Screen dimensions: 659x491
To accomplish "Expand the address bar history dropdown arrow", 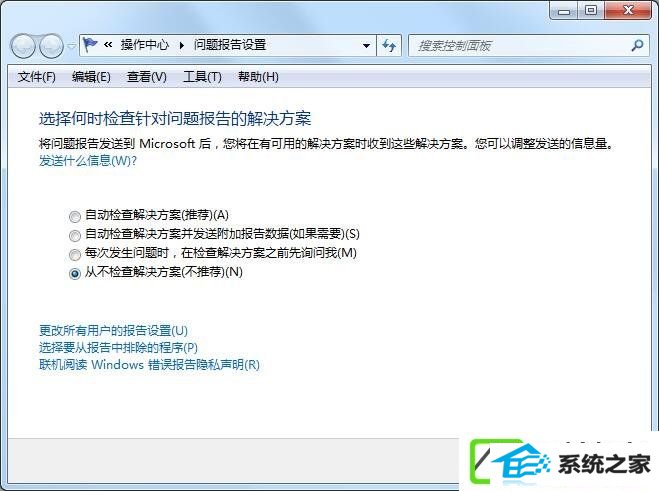I will pos(366,45).
